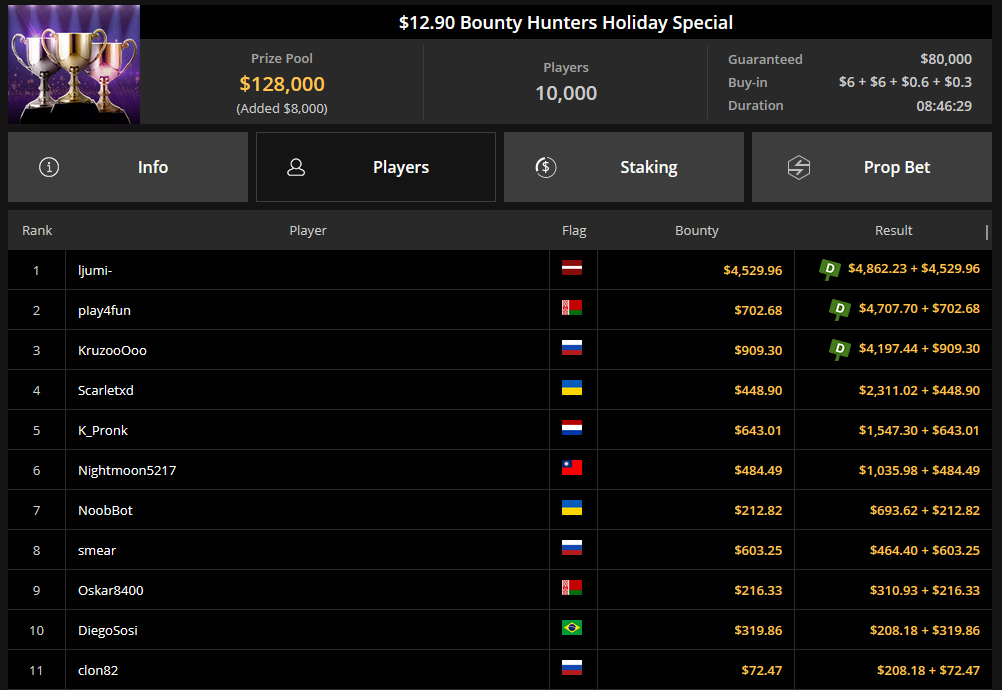Click the Ukraine flag next to Scarletxd
Image resolution: width=1002 pixels, height=690 pixels.
572,389
